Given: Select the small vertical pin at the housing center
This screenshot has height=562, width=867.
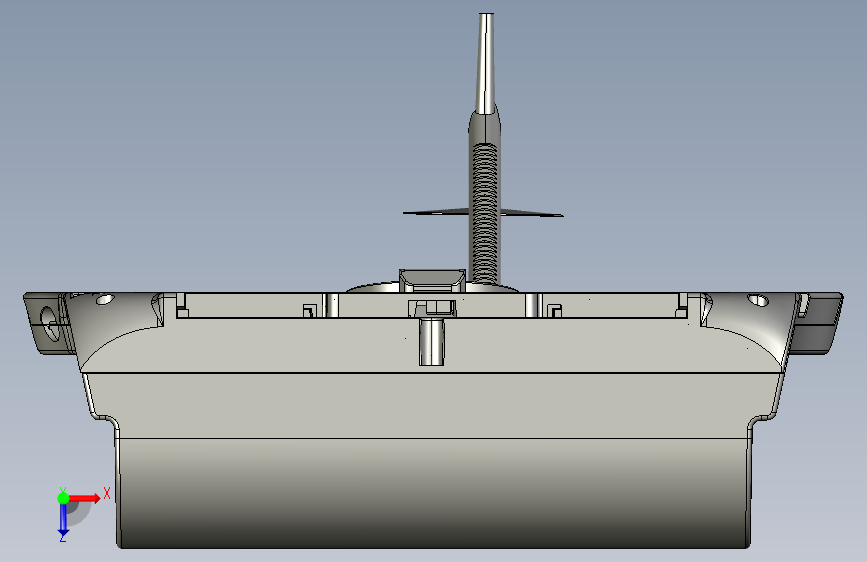Looking at the screenshot, I should coord(431,341).
